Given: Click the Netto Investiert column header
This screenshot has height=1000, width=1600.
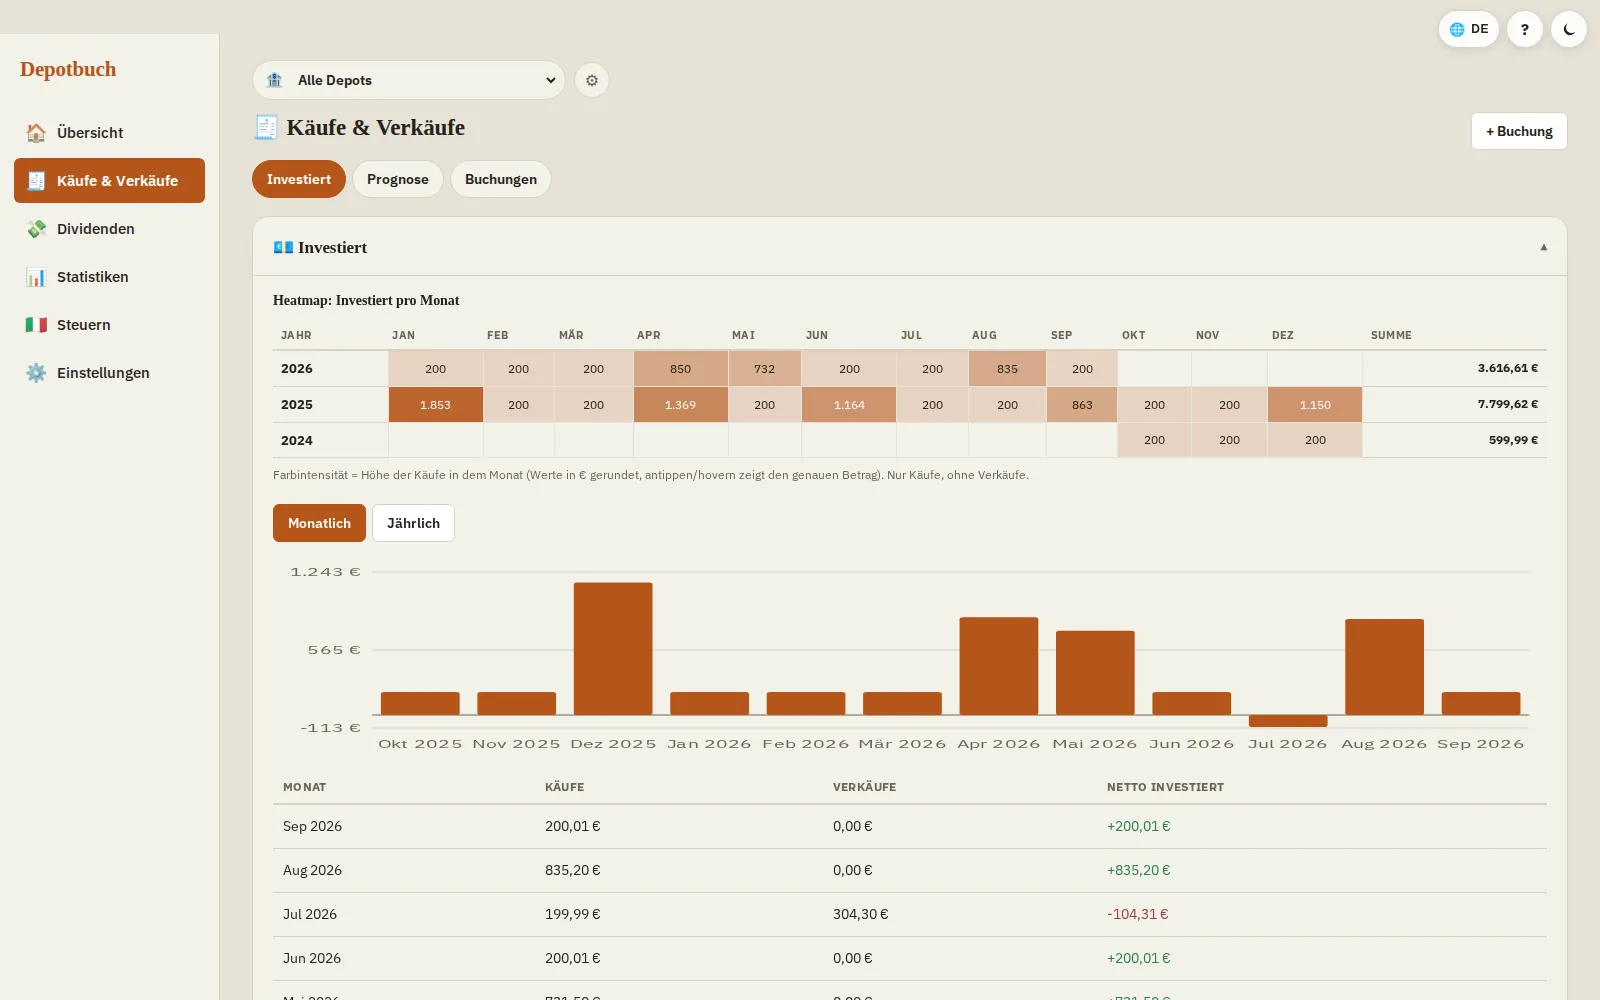Looking at the screenshot, I should [x=1165, y=787].
